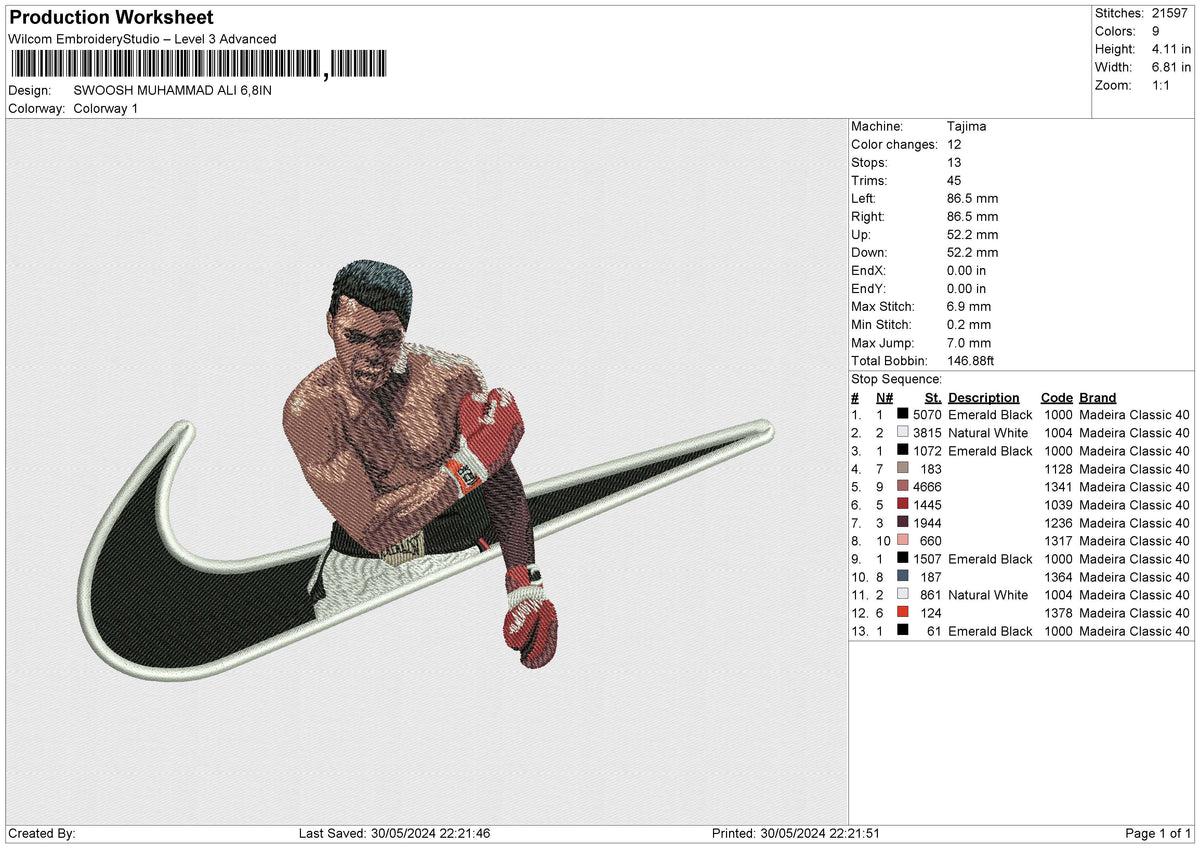
Task: Click the Brand column header
Action: [x=1097, y=398]
